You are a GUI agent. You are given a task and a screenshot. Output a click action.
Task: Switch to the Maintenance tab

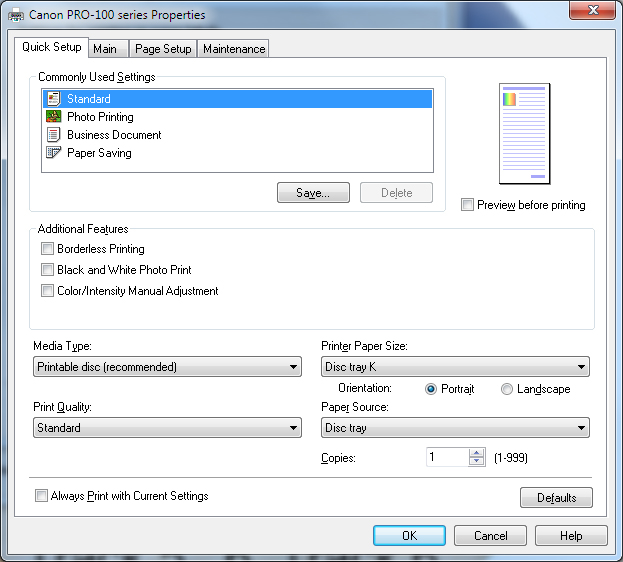(234, 49)
